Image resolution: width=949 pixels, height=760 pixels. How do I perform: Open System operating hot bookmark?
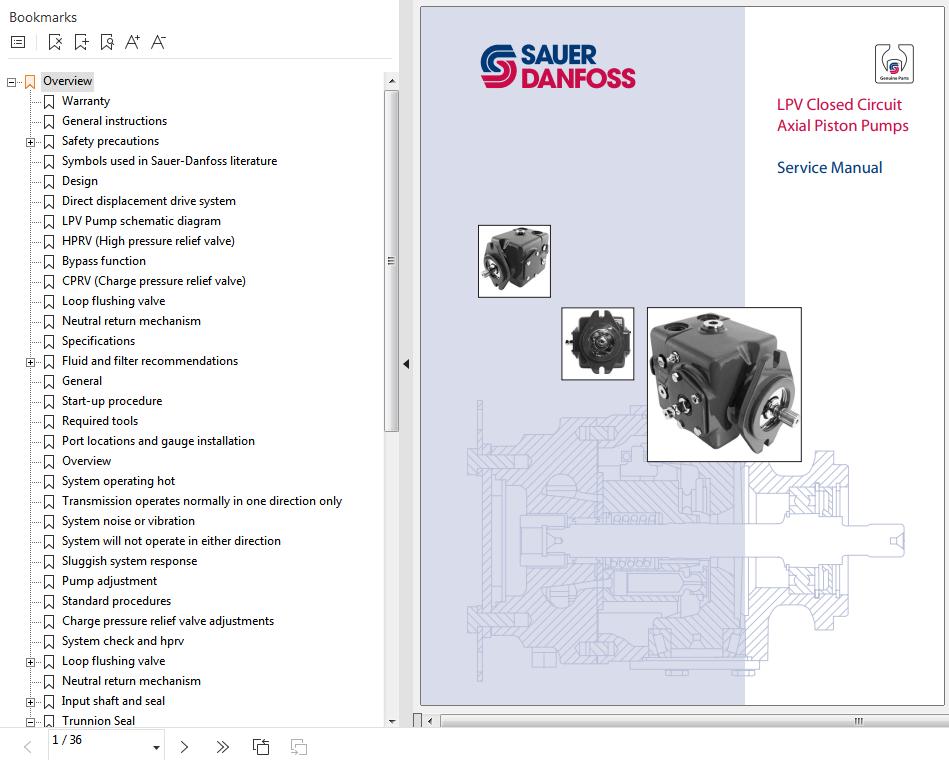[118, 481]
